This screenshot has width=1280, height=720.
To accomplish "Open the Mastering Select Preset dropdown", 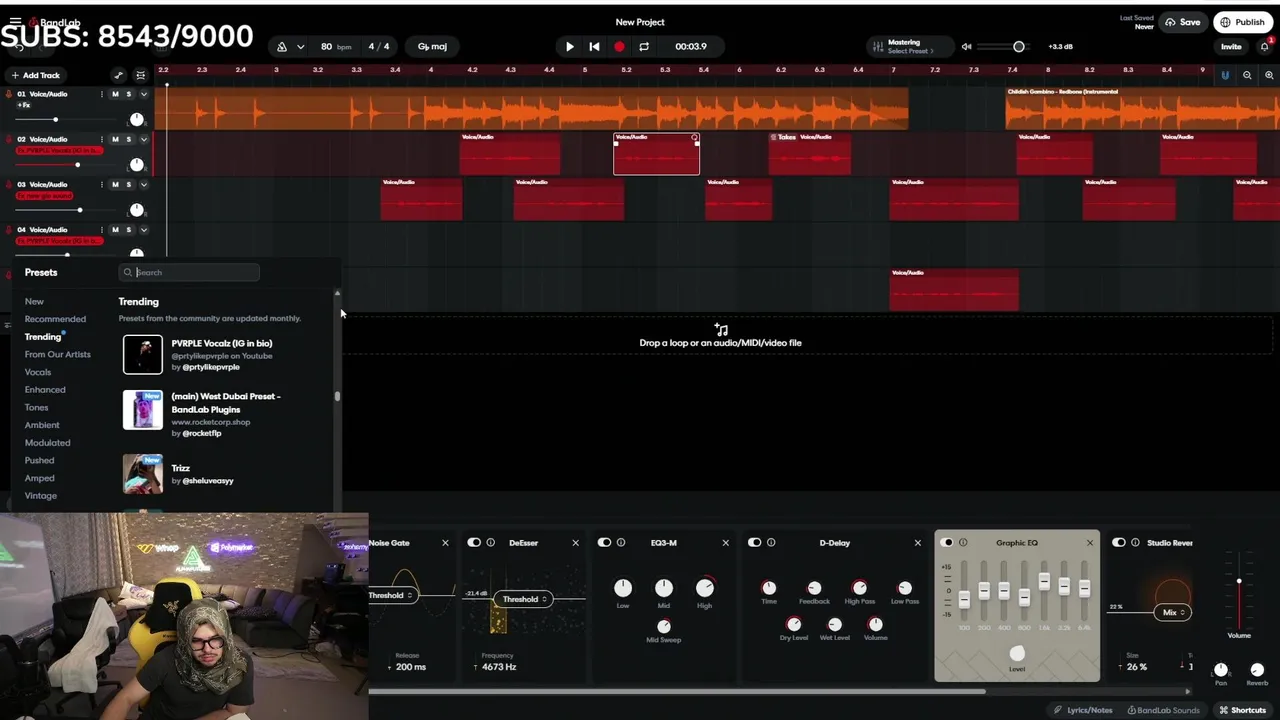I will pyautogui.click(x=910, y=46).
